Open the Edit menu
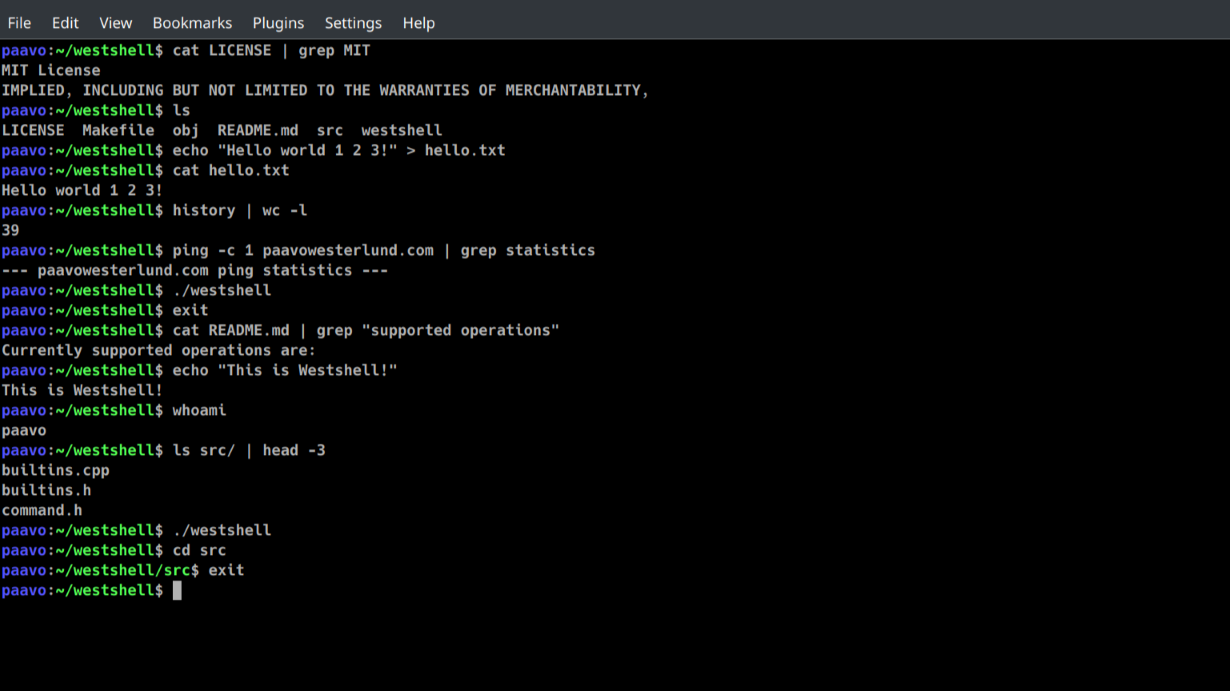 tap(65, 22)
